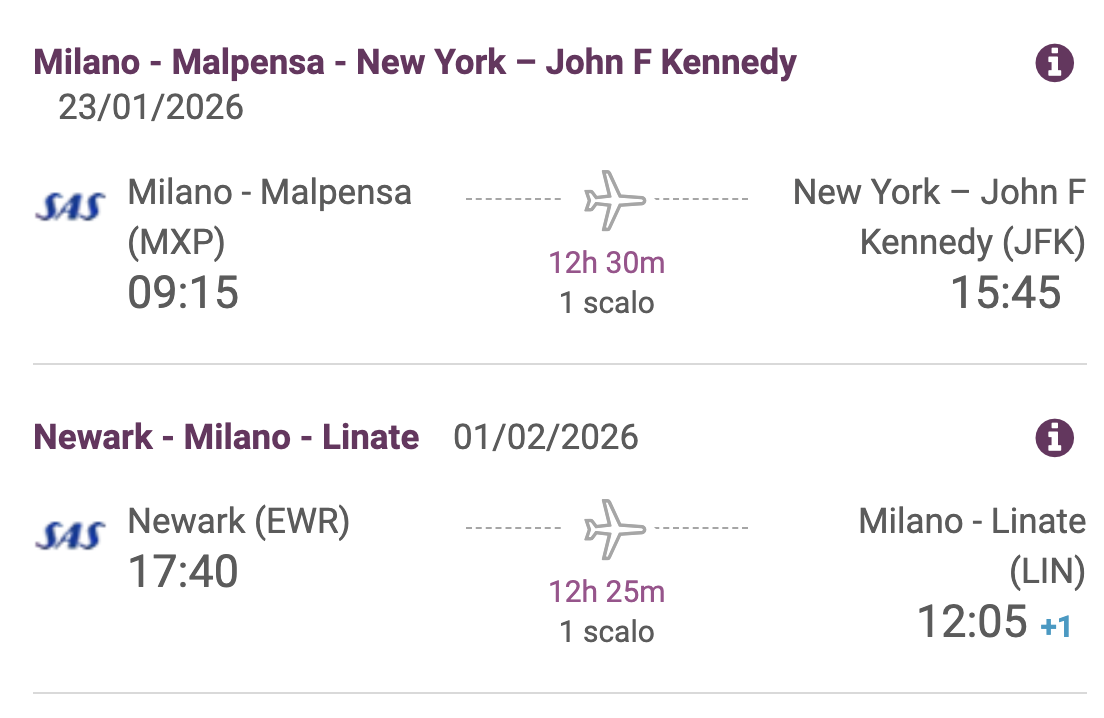Viewport: 1104px width, 718px height.
Task: Click the 12h 25m duration text
Action: click(x=606, y=592)
